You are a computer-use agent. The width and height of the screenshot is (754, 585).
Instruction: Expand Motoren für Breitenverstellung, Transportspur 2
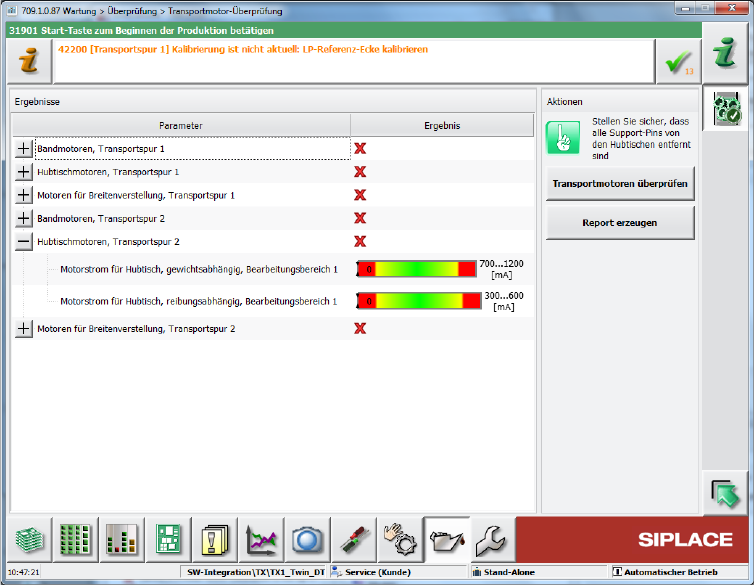[x=24, y=329]
